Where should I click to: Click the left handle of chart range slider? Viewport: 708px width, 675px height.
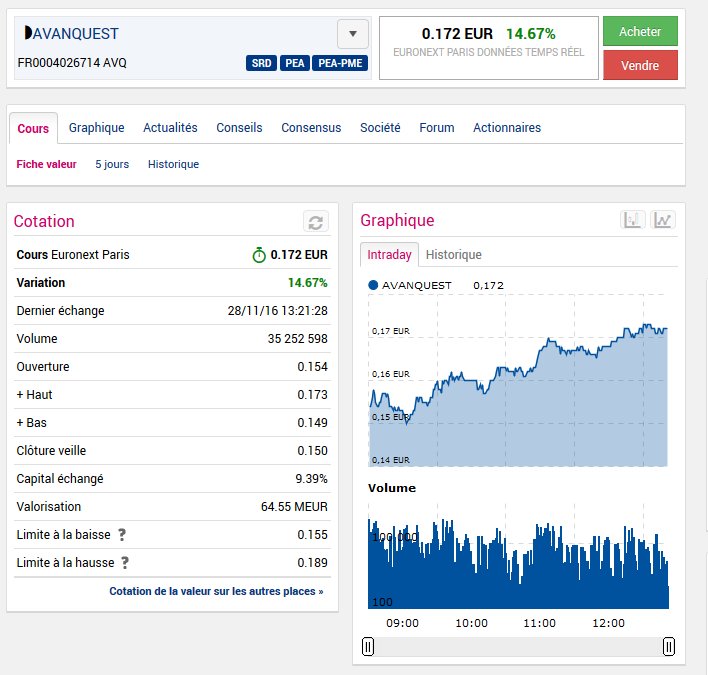pyautogui.click(x=368, y=647)
